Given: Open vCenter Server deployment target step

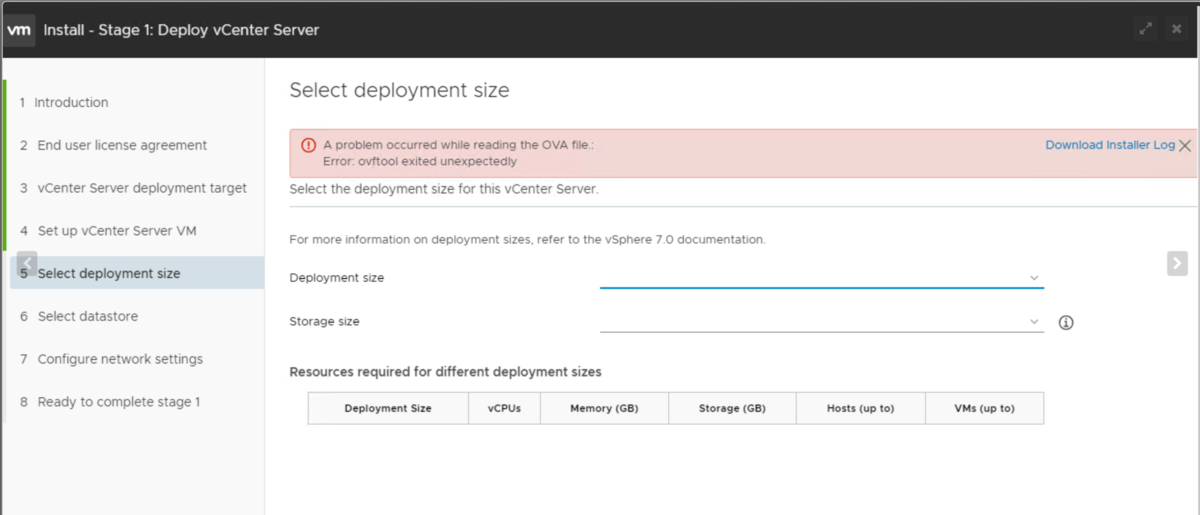Looking at the screenshot, I should tap(133, 188).
